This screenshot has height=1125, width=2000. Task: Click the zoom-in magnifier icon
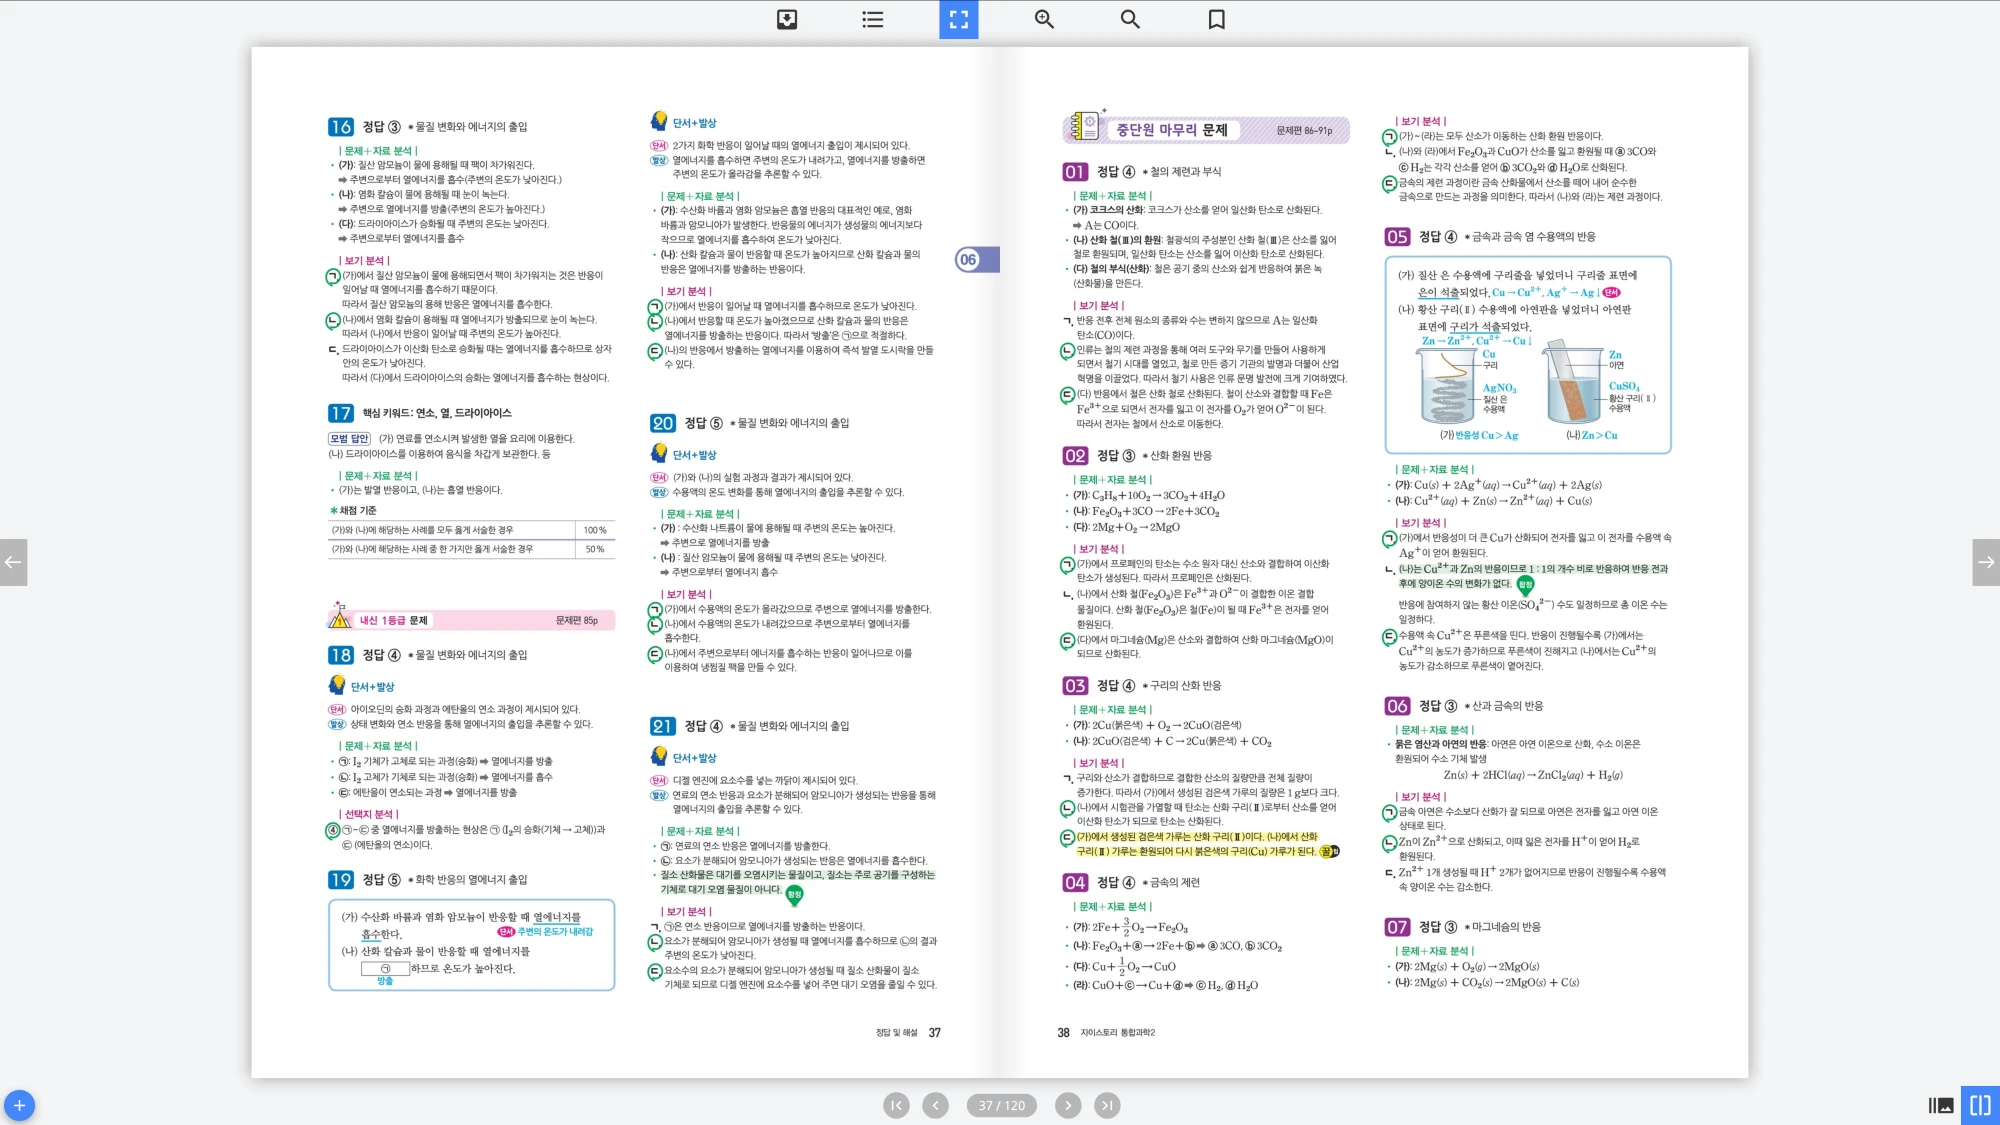(x=1044, y=19)
